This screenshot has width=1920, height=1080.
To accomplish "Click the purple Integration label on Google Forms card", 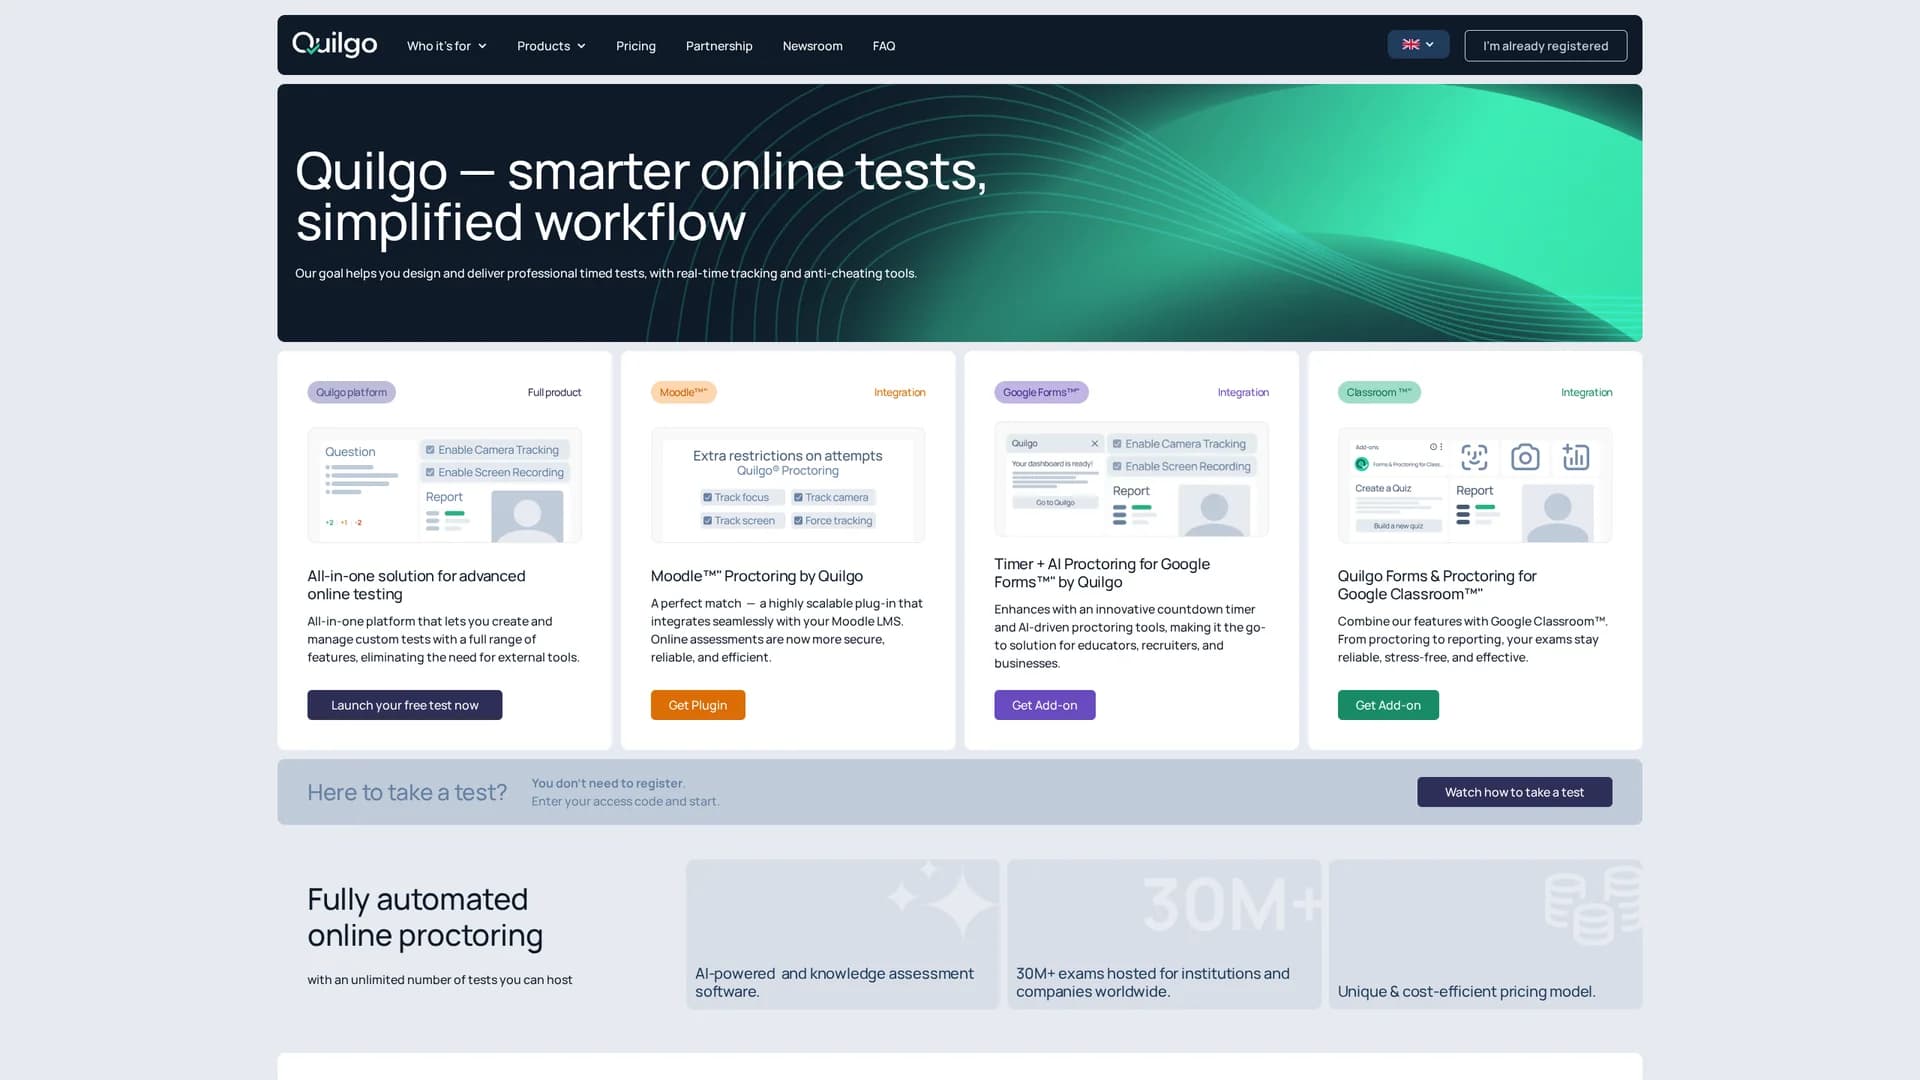I will point(1243,392).
